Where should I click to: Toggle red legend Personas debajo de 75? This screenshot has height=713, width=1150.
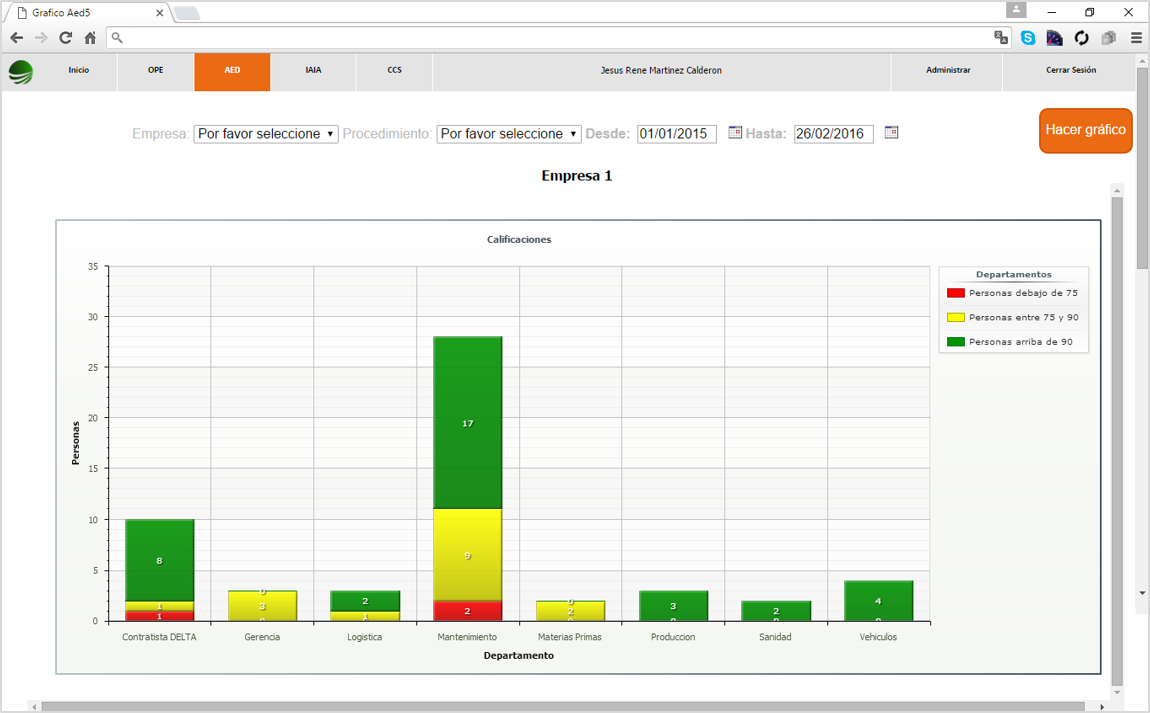[x=1013, y=293]
